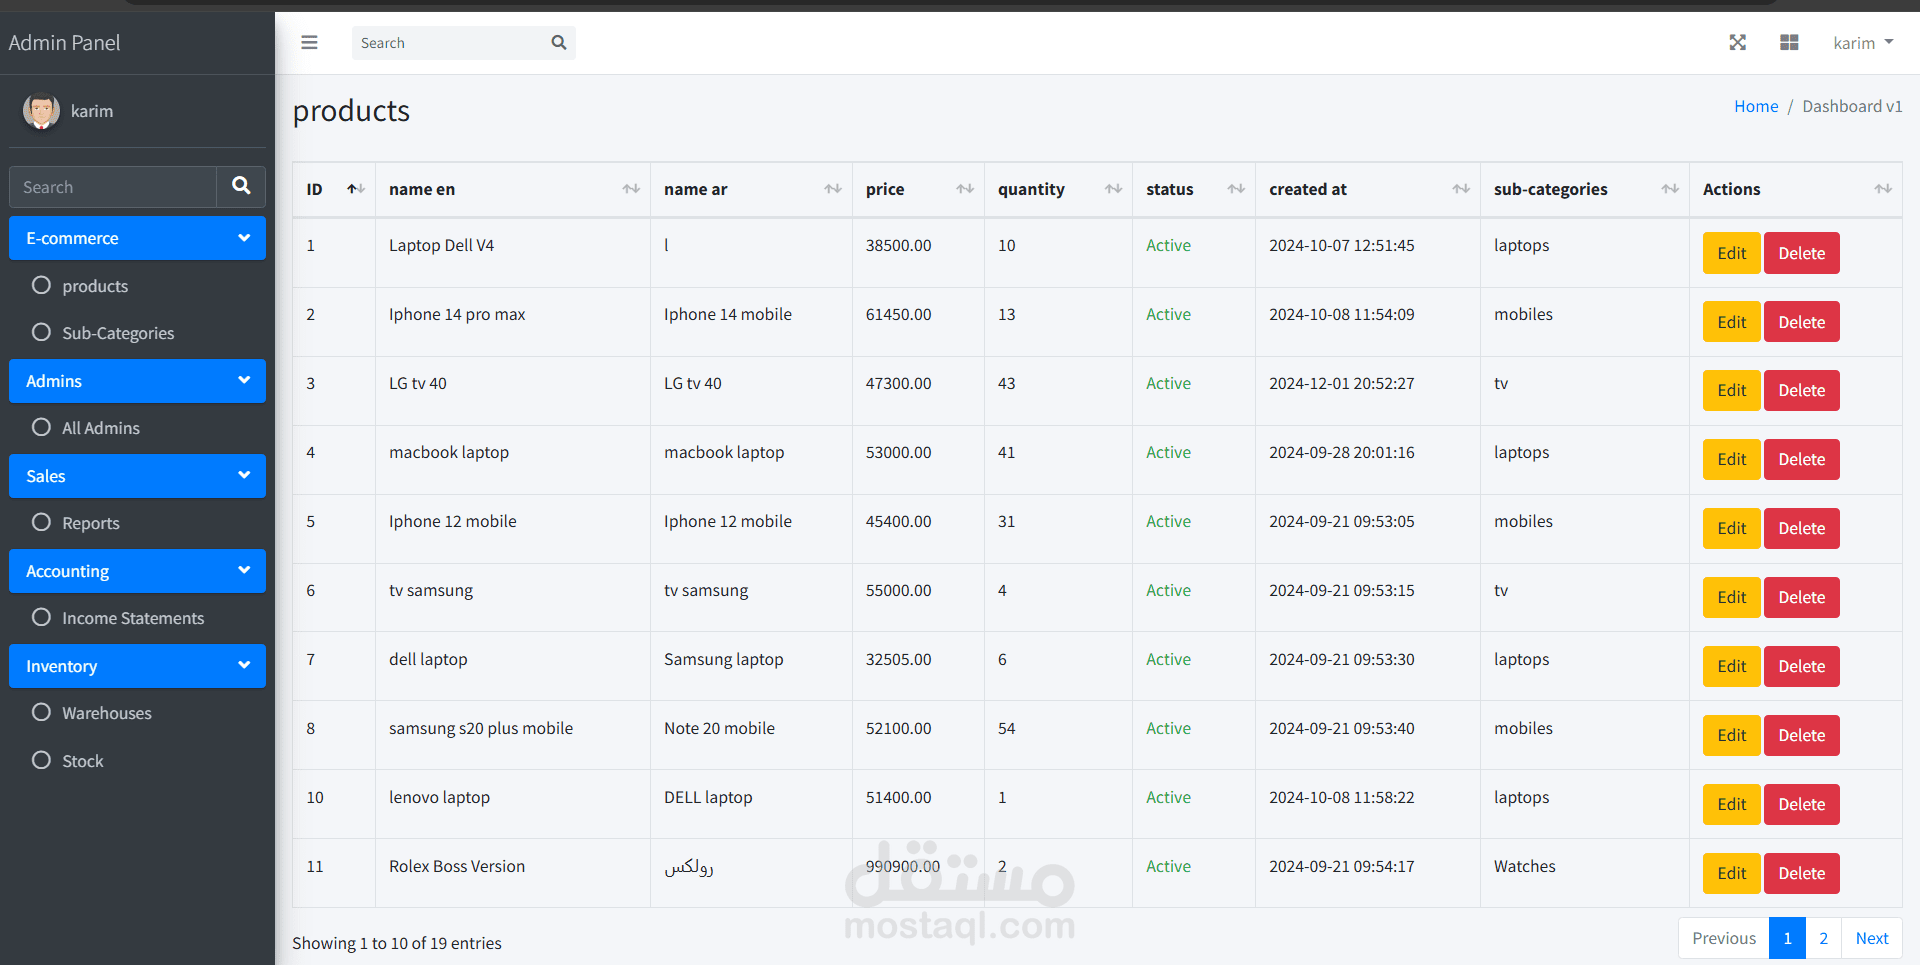The height and width of the screenshot is (965, 1920).
Task: Click the top navbar search magnifier icon
Action: [559, 43]
